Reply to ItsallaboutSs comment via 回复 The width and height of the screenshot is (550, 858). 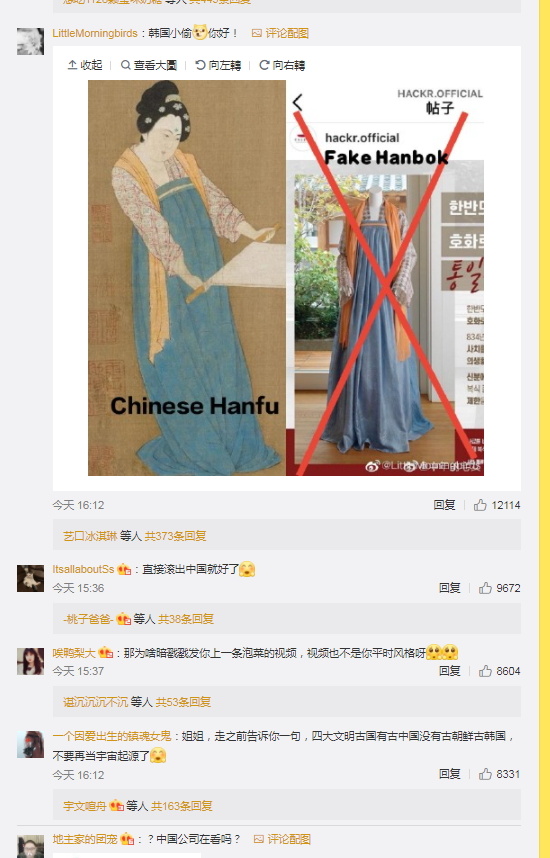(x=449, y=588)
